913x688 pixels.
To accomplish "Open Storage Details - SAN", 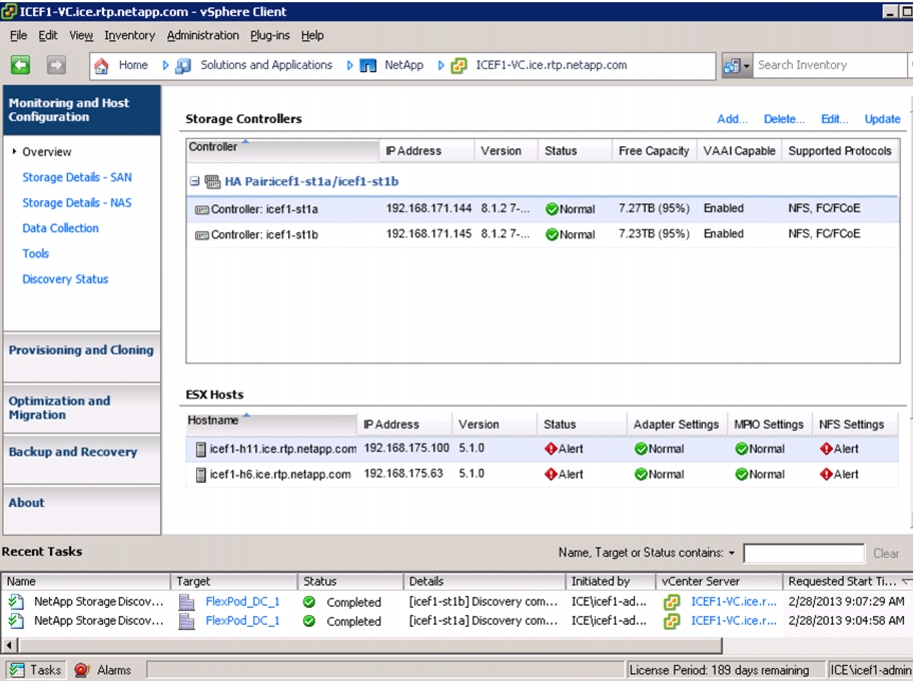I will pos(77,178).
